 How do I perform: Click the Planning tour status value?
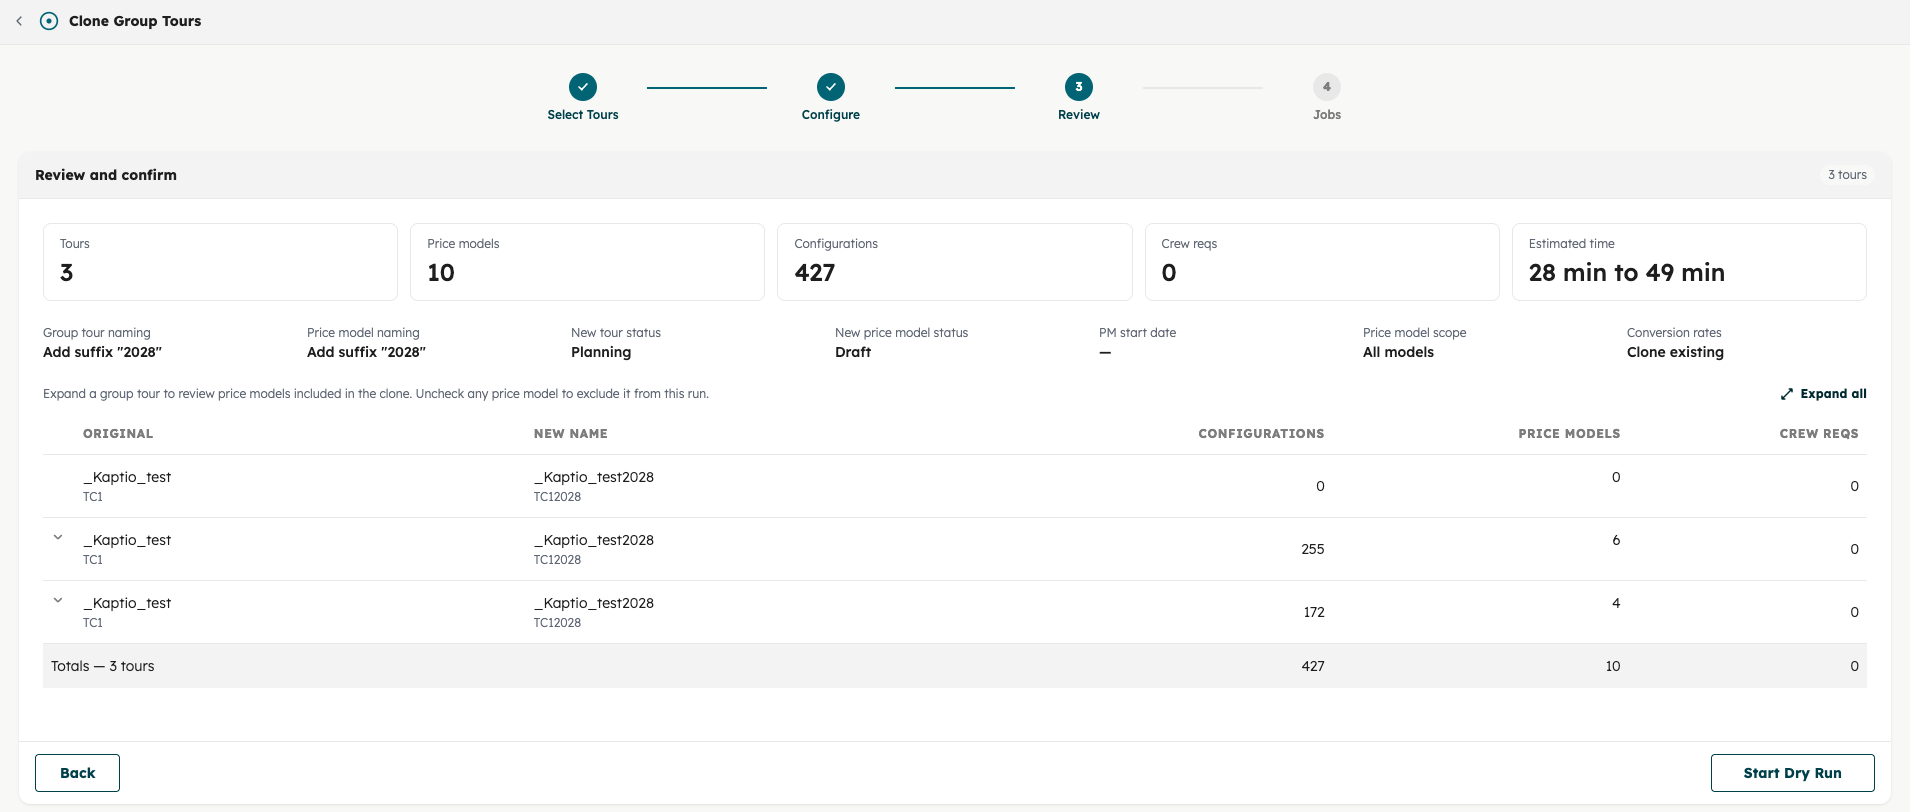(601, 352)
